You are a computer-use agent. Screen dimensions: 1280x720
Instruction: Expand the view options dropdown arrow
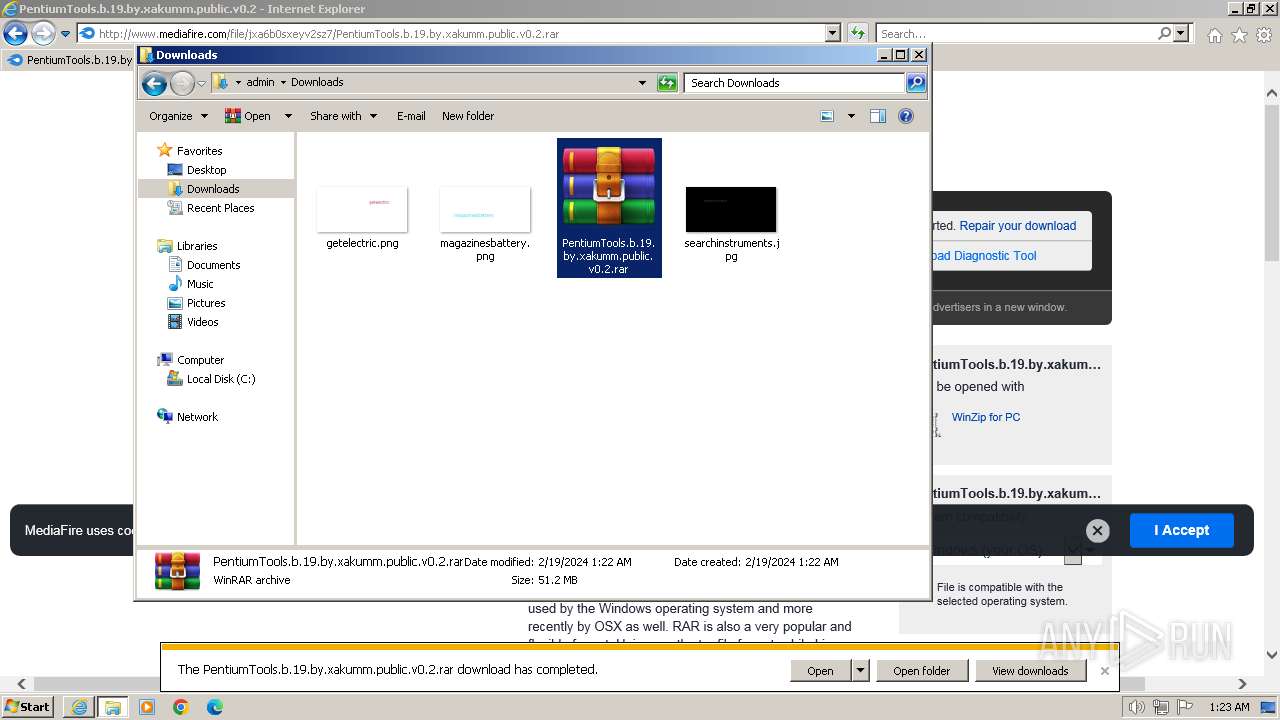click(x=851, y=116)
